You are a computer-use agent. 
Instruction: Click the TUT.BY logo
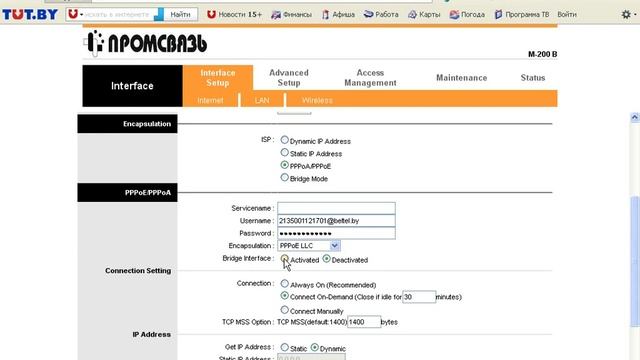(30, 14)
